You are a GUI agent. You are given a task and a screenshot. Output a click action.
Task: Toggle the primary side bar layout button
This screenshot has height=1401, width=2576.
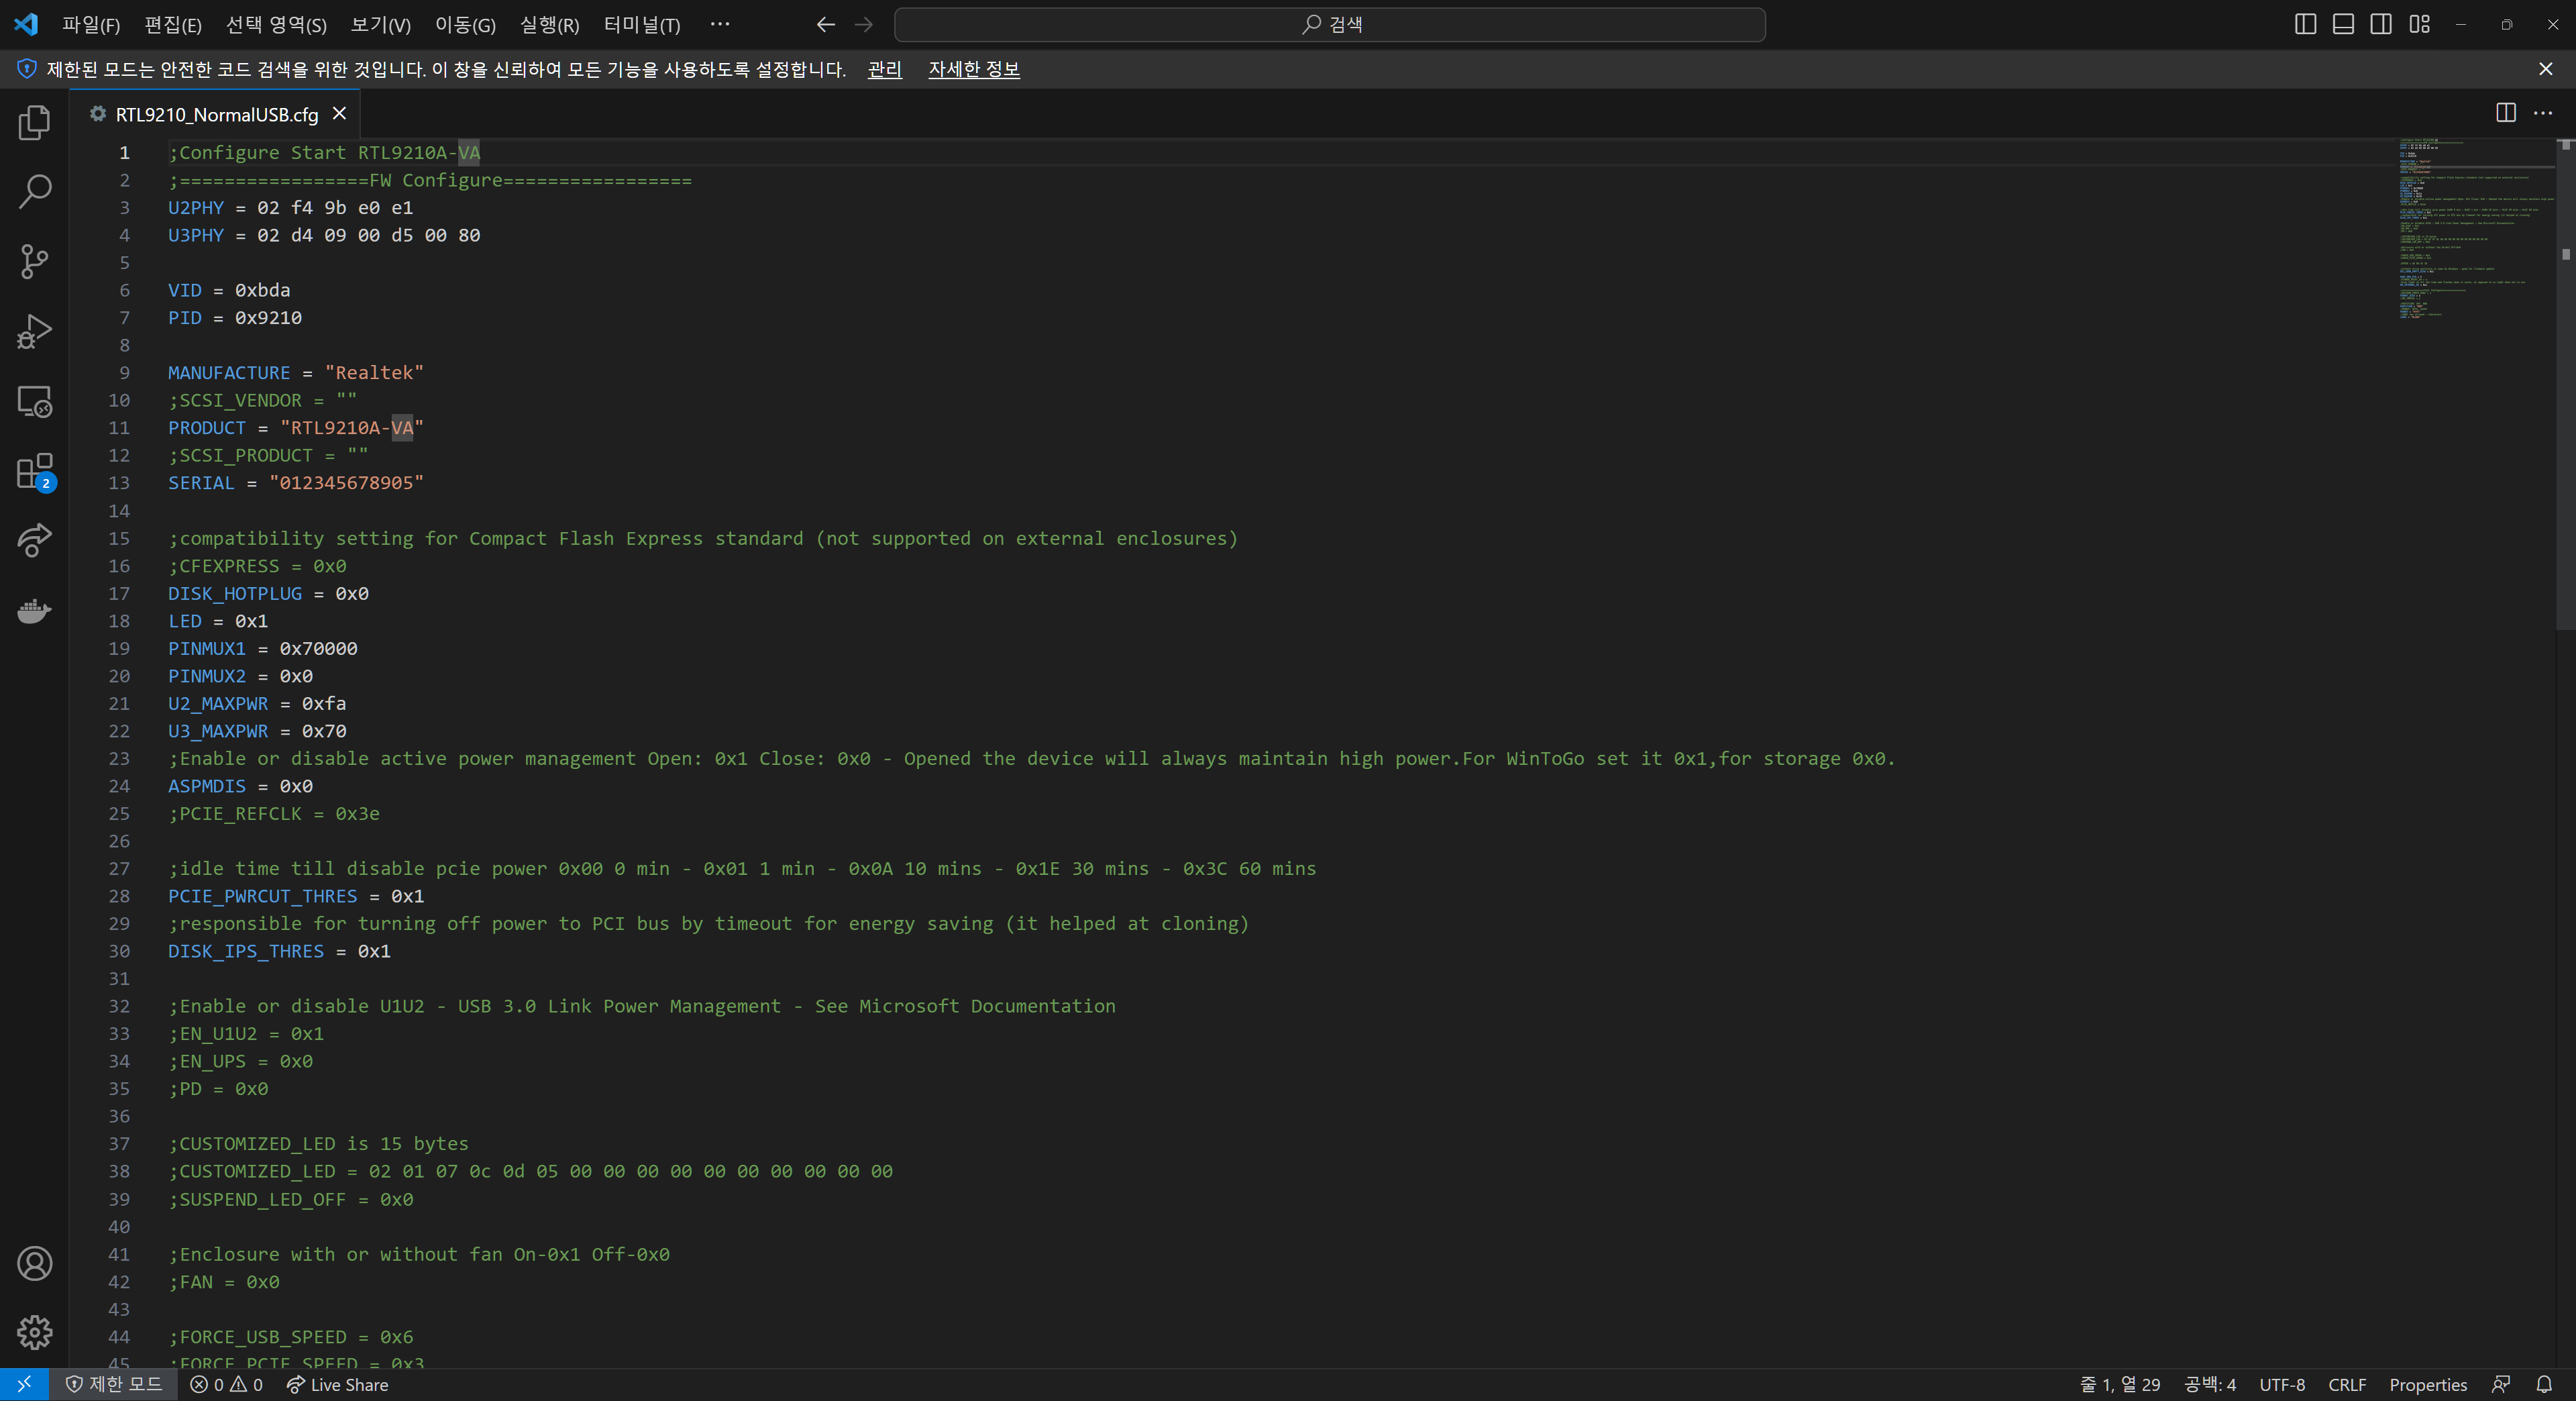(2305, 24)
